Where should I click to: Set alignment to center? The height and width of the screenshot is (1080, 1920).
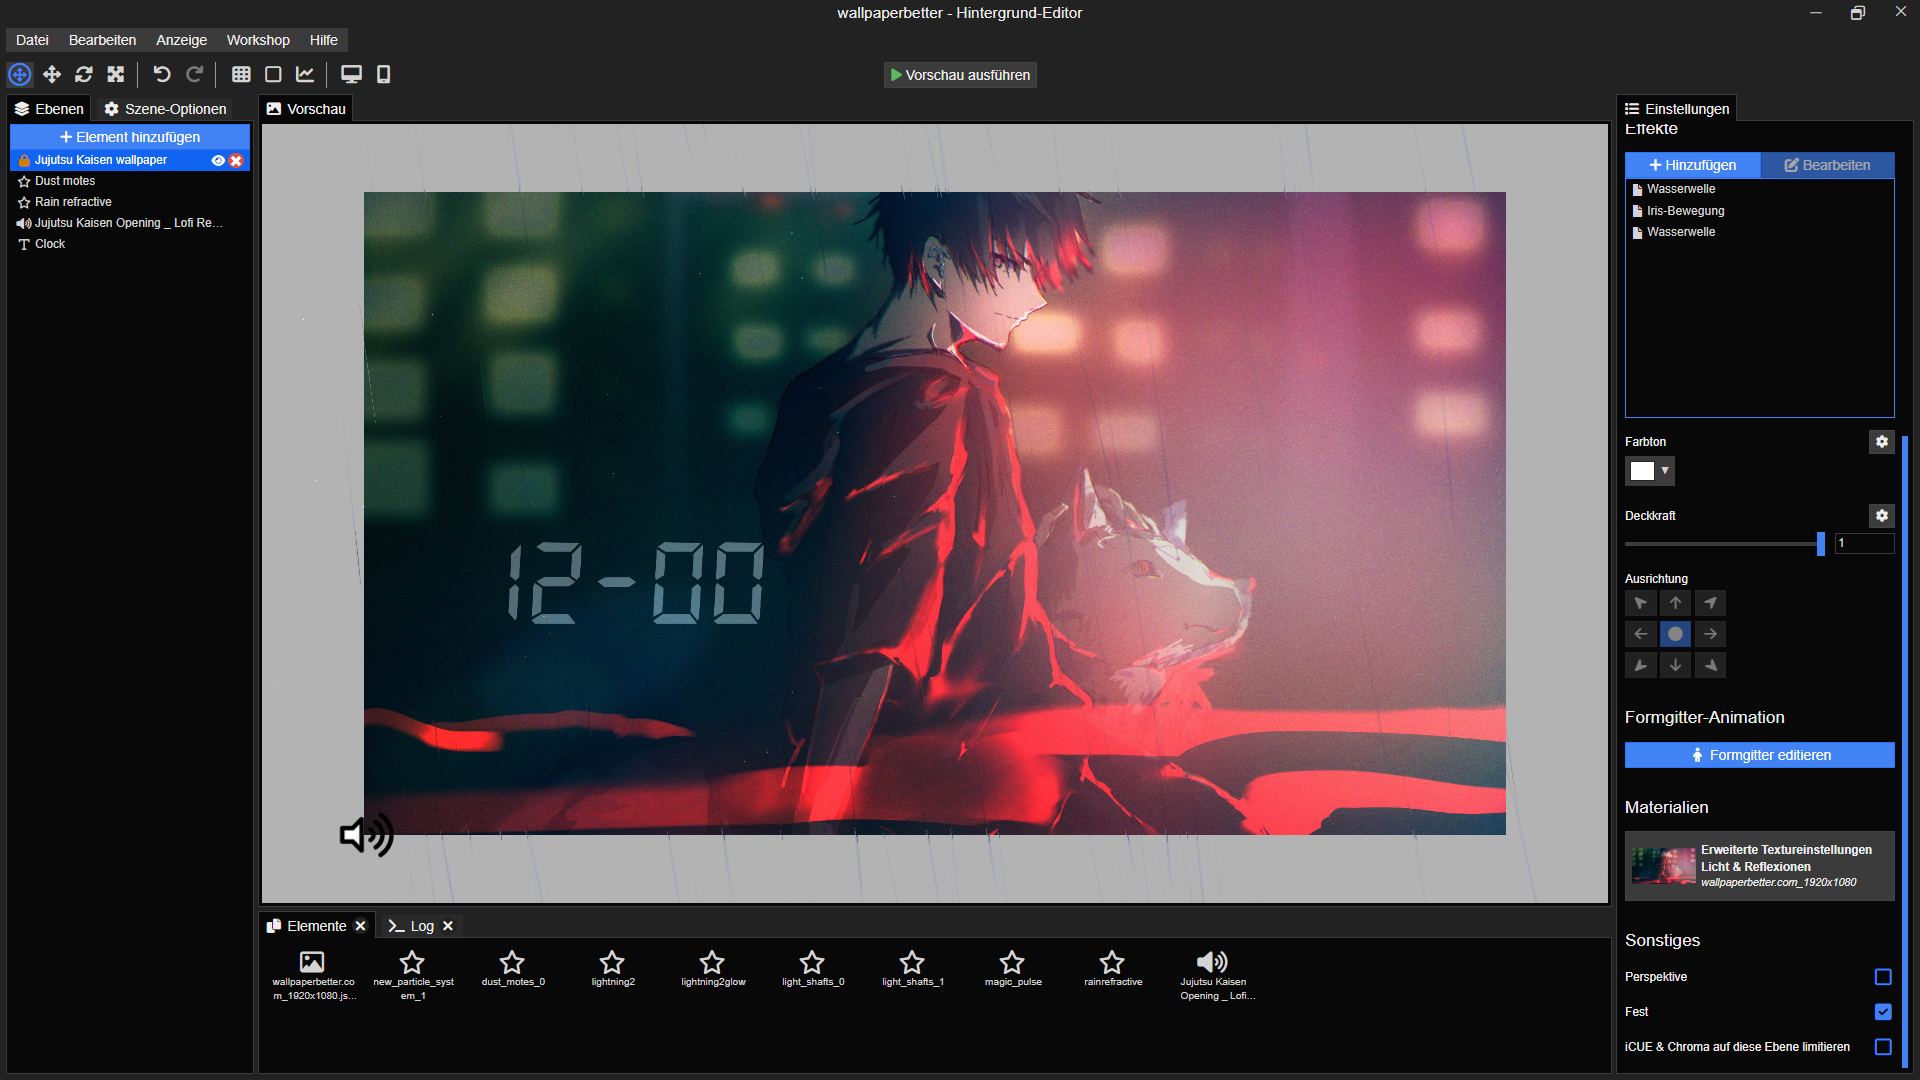tap(1676, 634)
